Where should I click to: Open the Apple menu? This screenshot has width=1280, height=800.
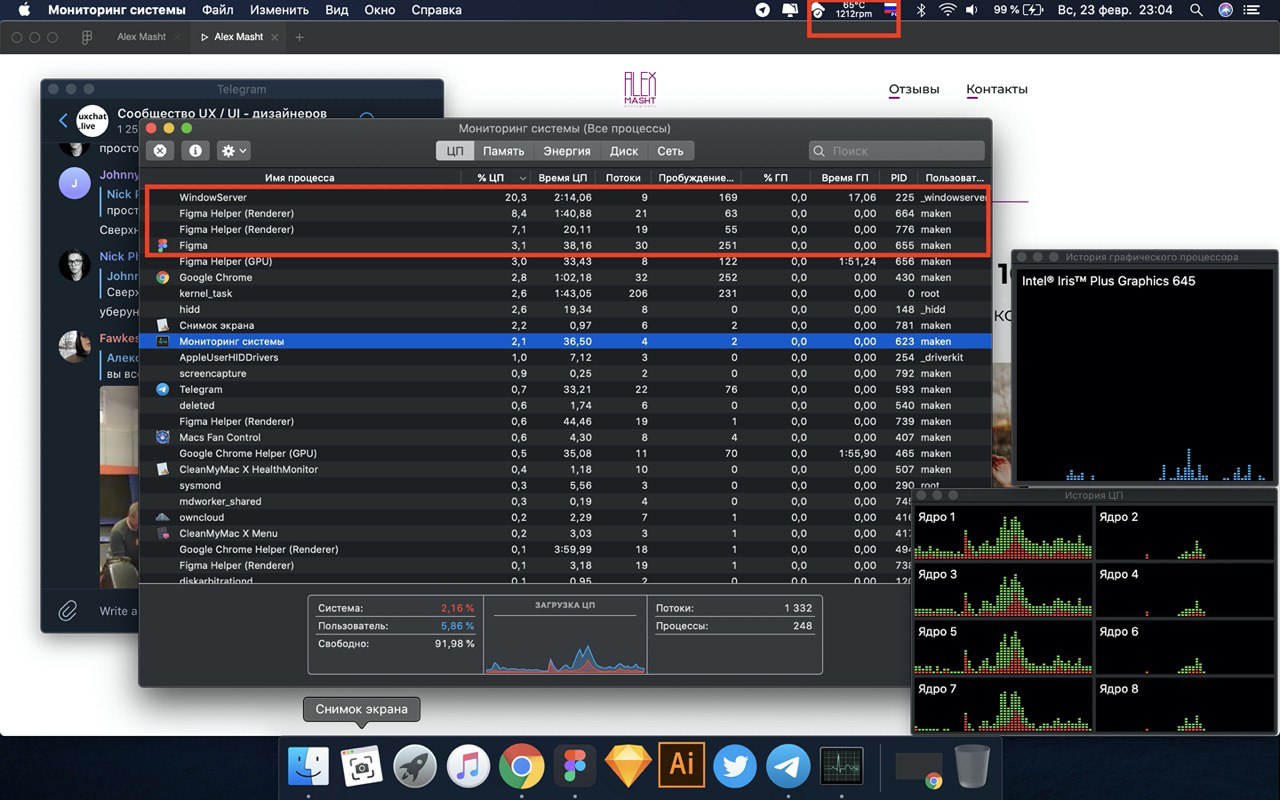25,10
